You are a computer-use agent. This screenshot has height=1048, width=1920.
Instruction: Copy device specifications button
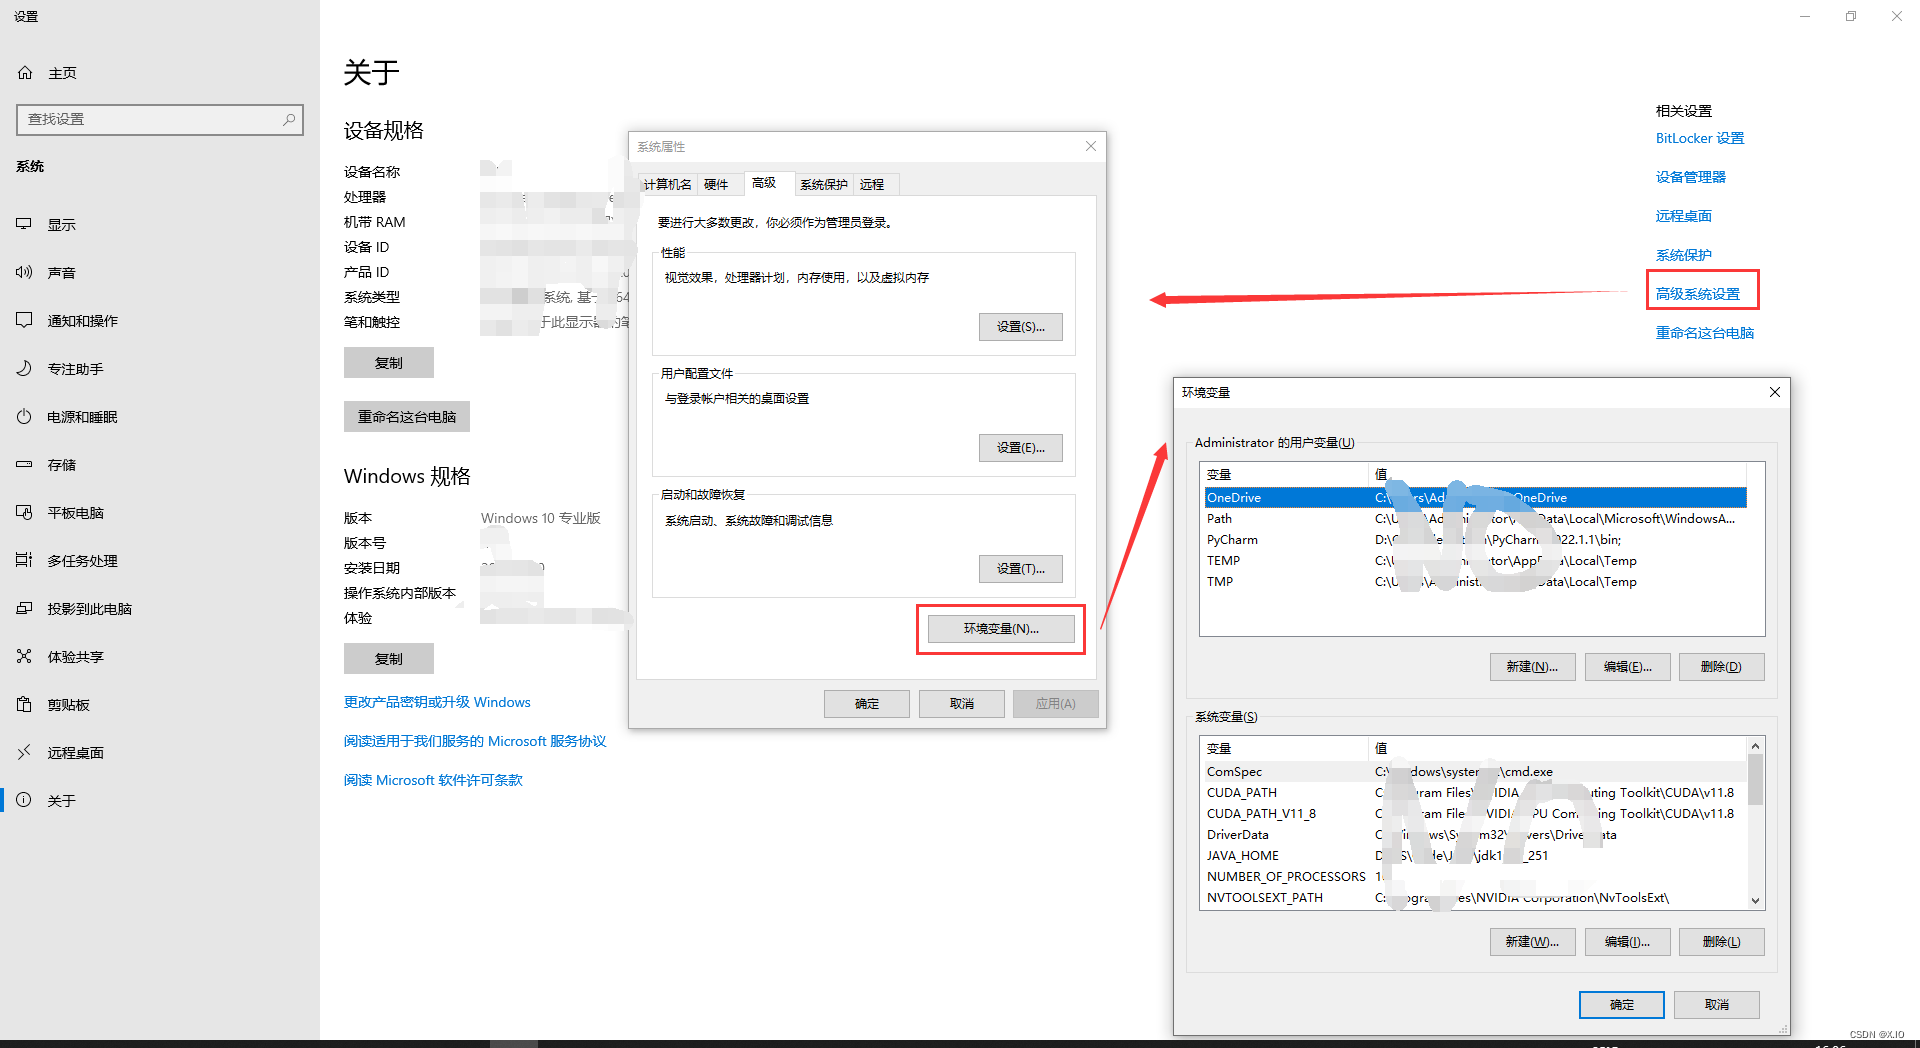click(x=389, y=363)
